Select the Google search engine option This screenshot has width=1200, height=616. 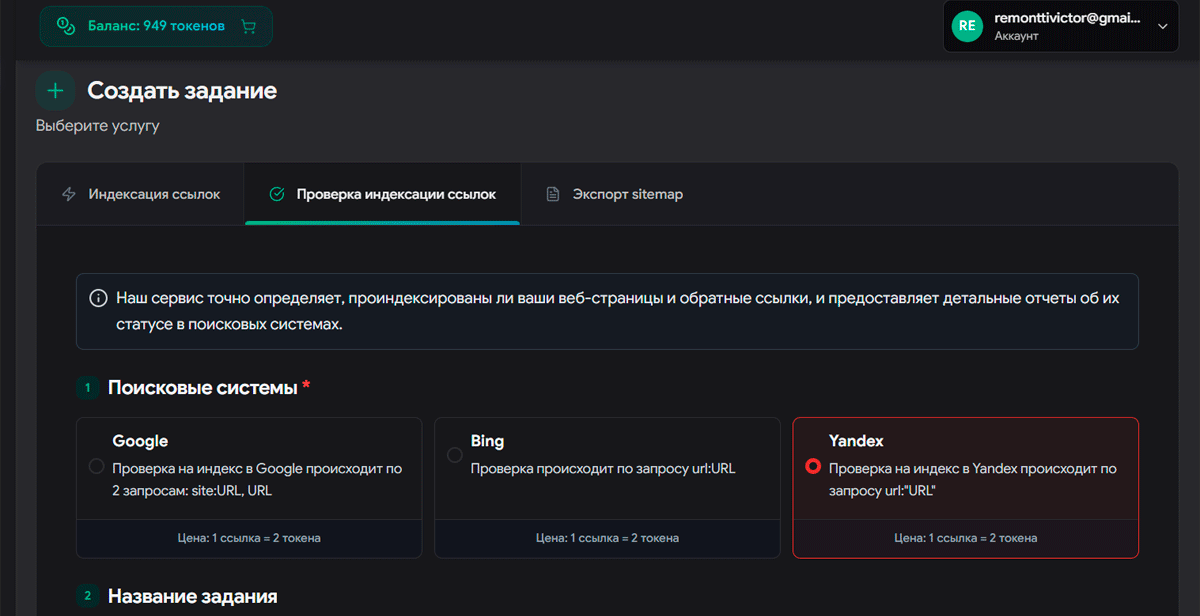[97, 466]
